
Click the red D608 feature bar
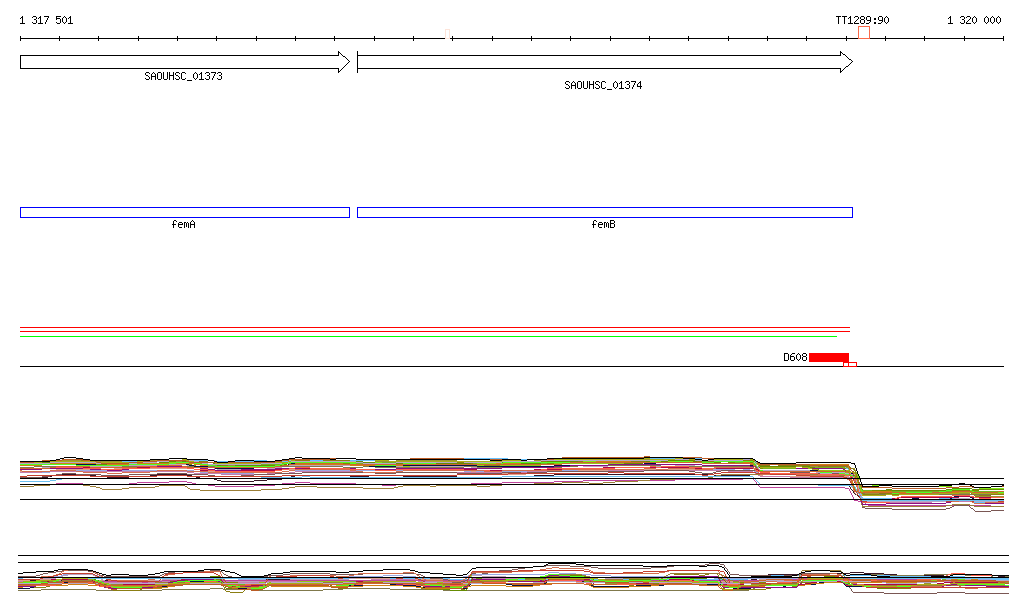829,357
